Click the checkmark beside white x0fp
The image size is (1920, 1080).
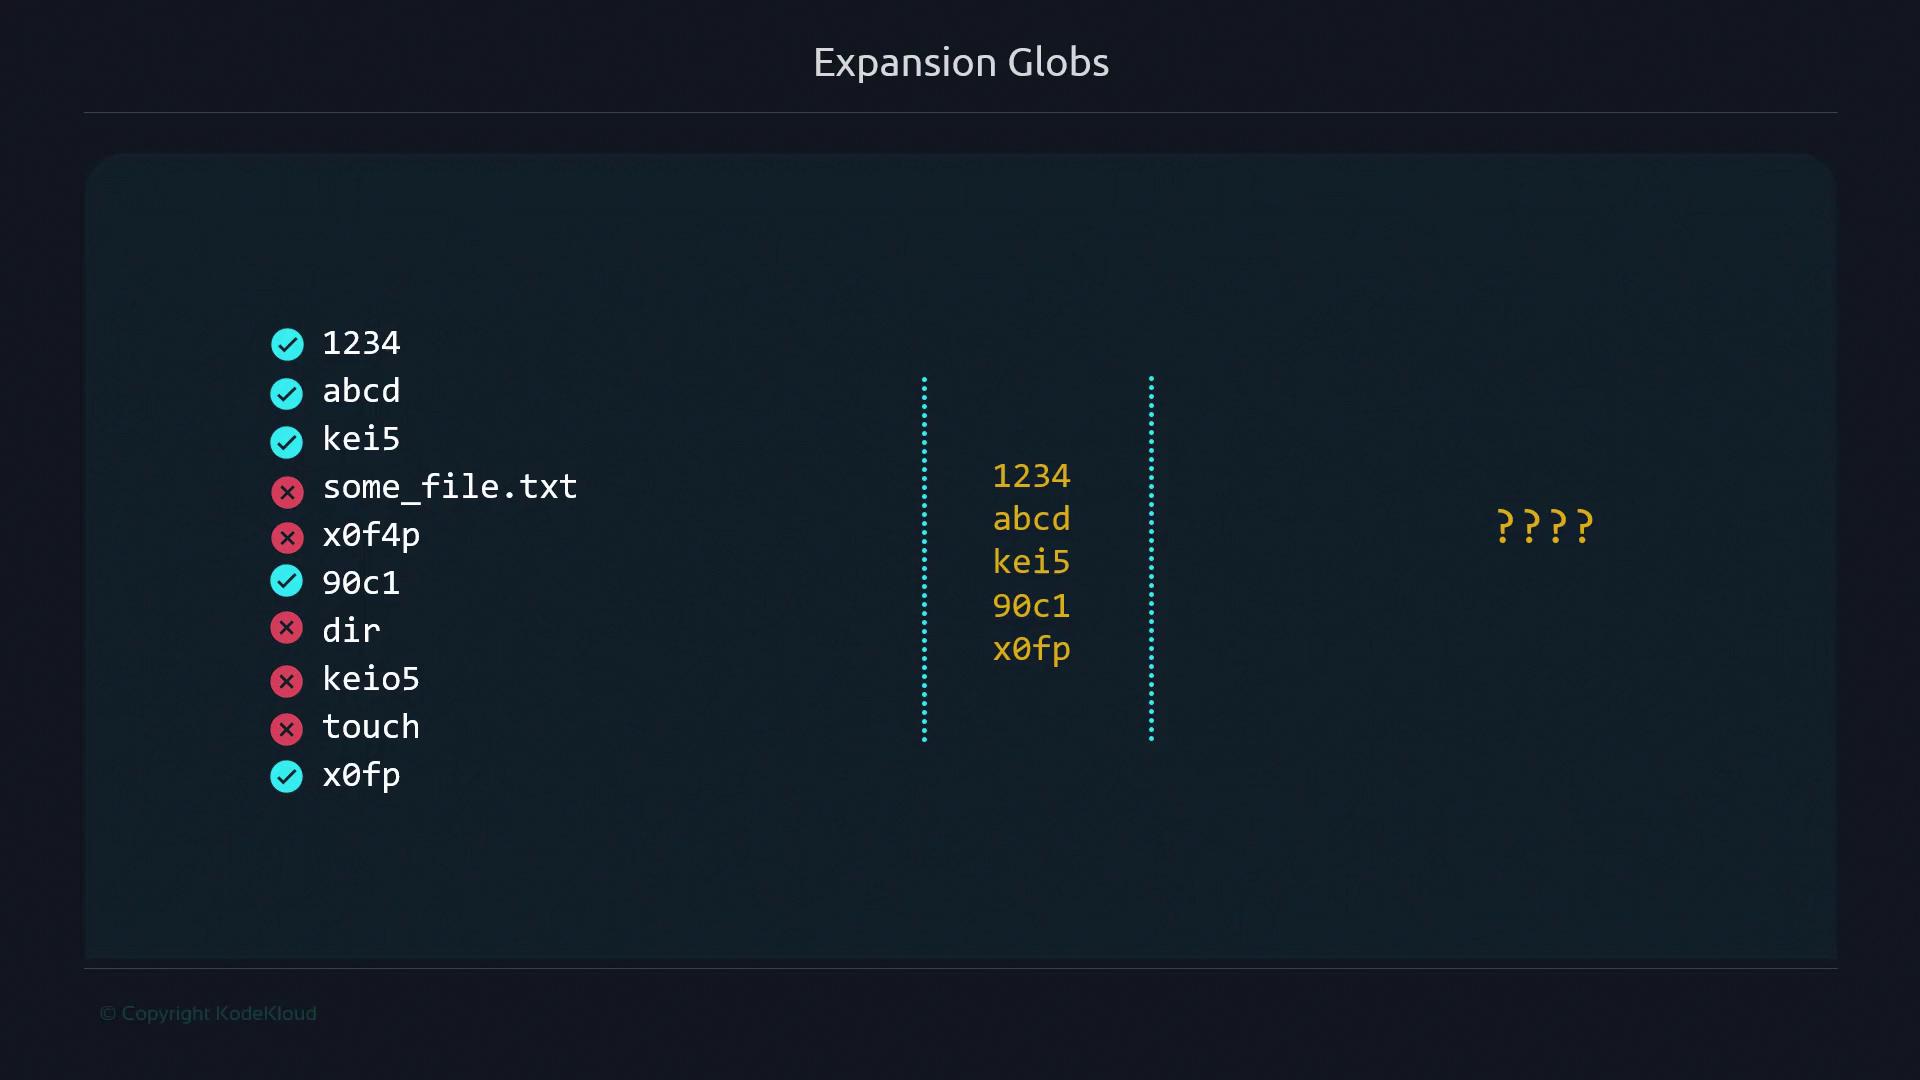pos(287,776)
